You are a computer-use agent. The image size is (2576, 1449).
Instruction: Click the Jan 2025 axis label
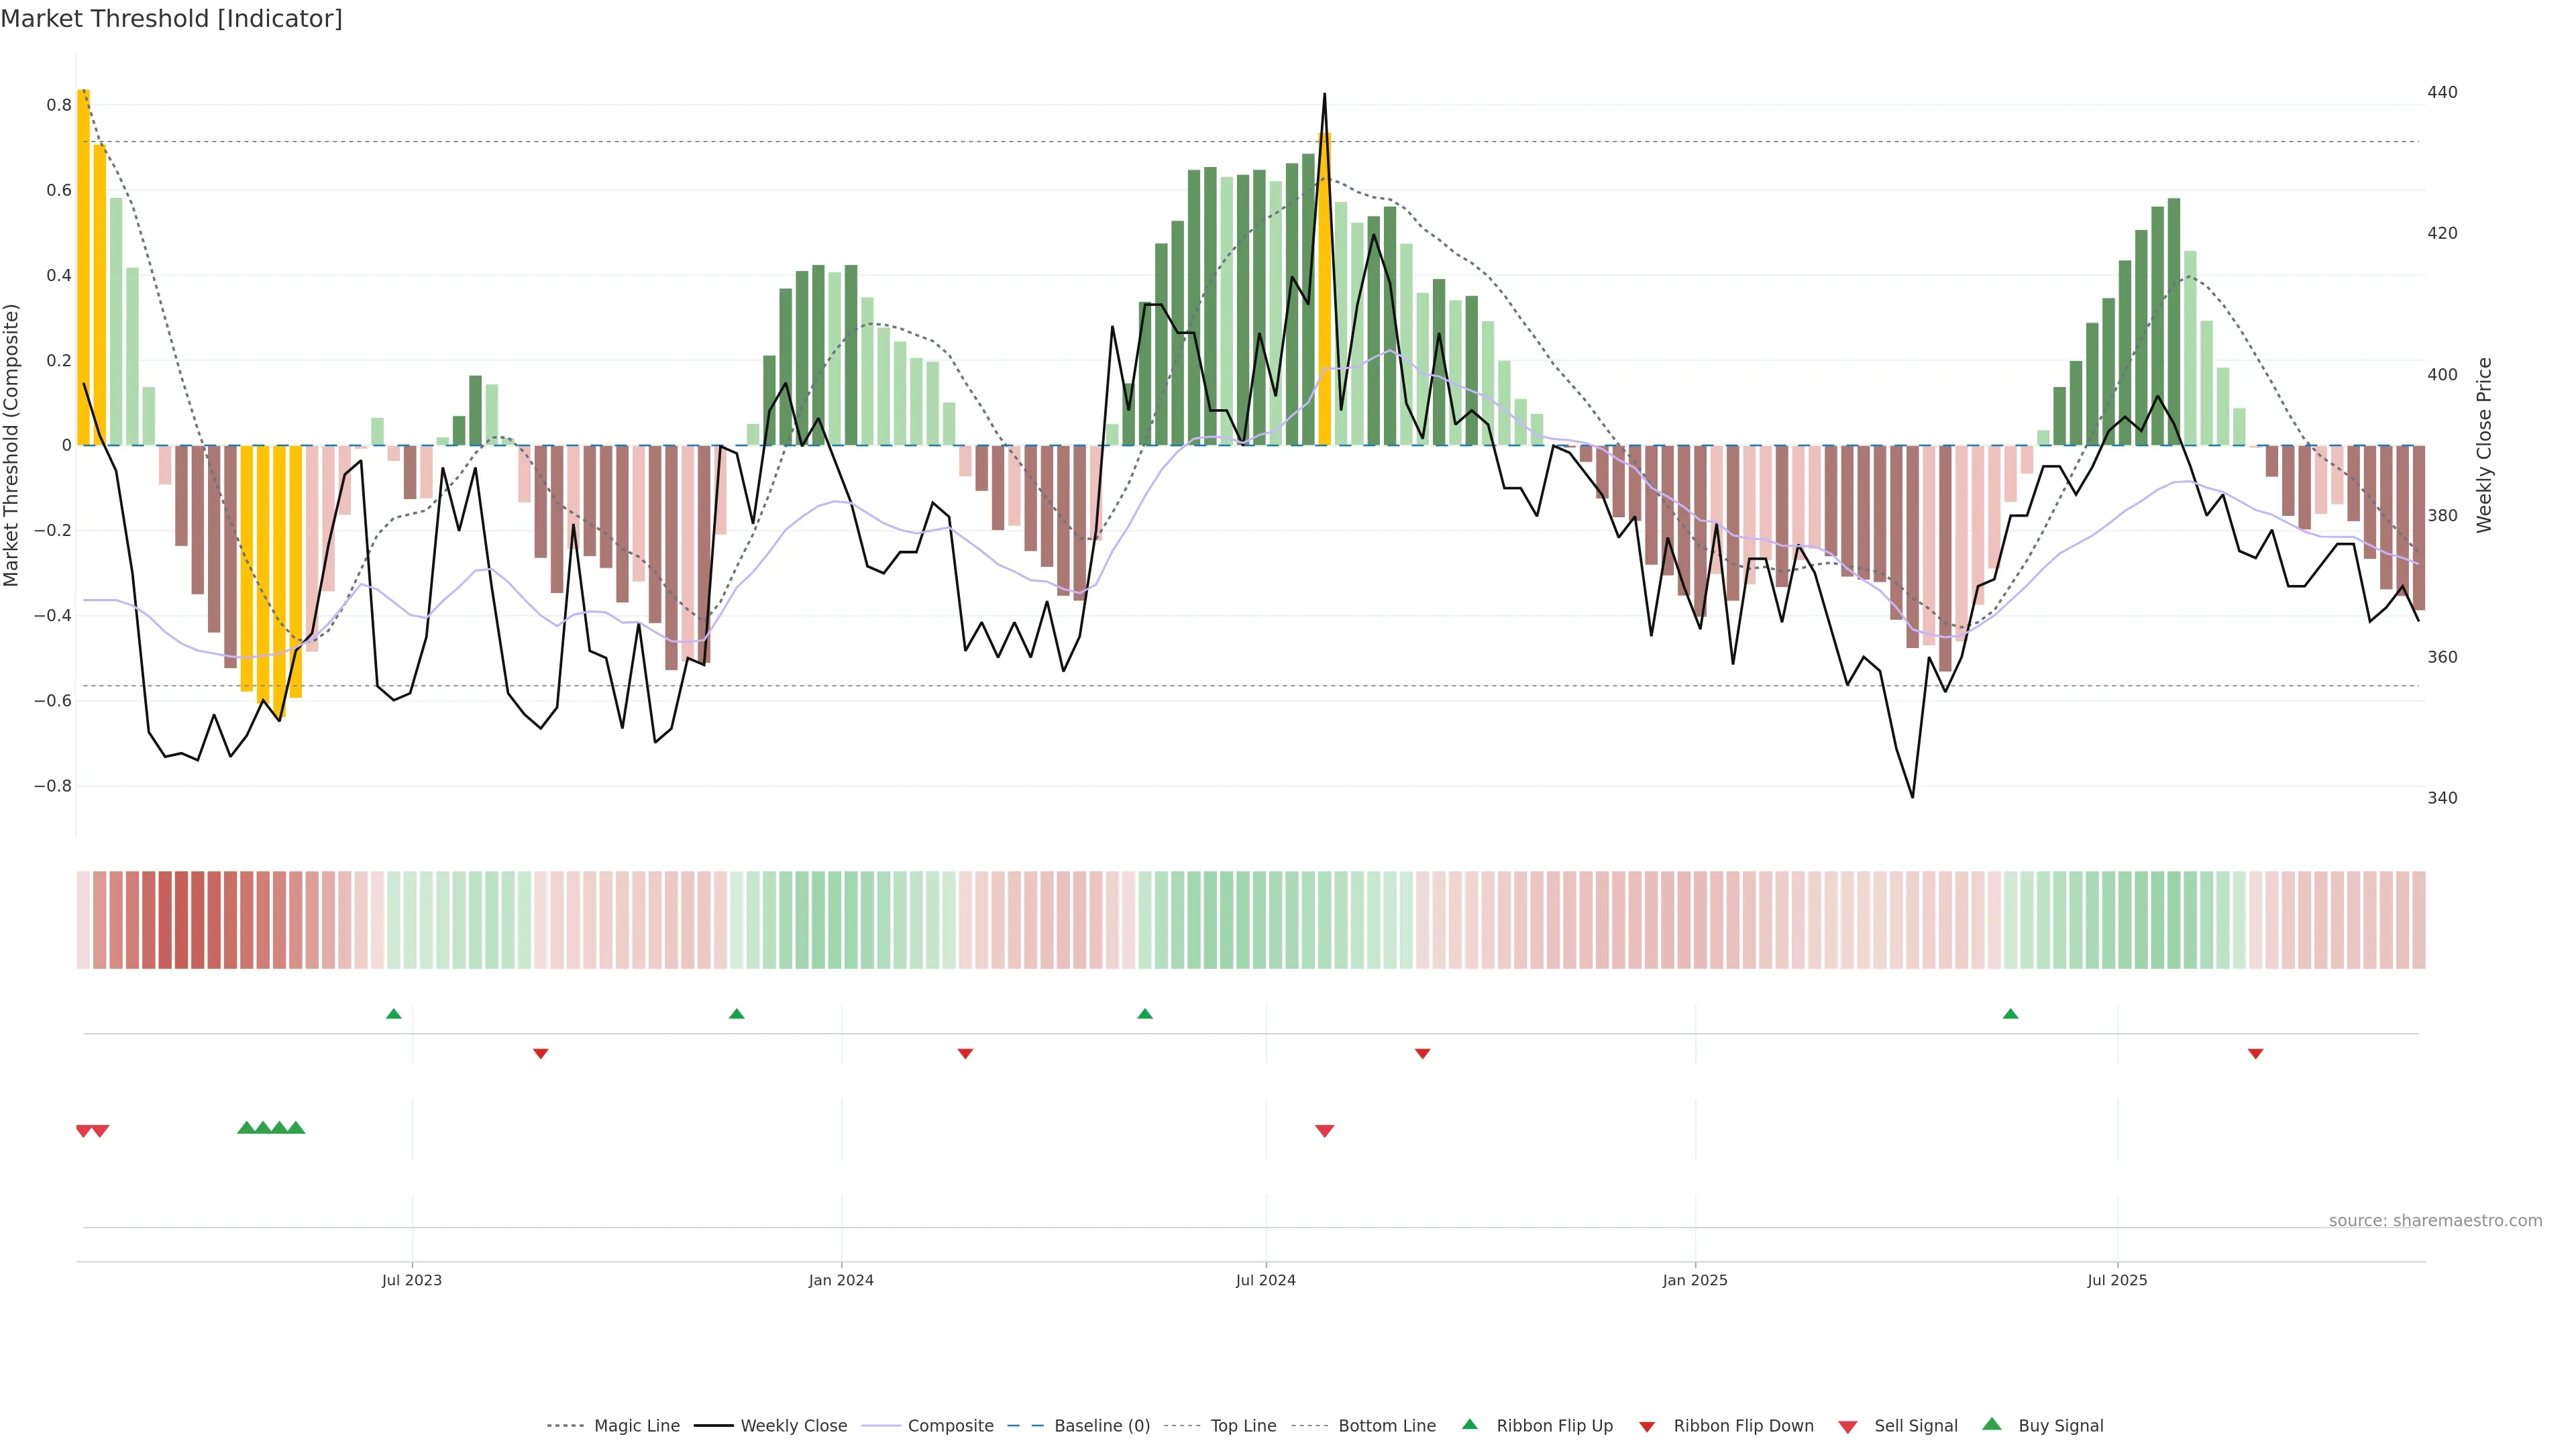tap(1694, 1280)
